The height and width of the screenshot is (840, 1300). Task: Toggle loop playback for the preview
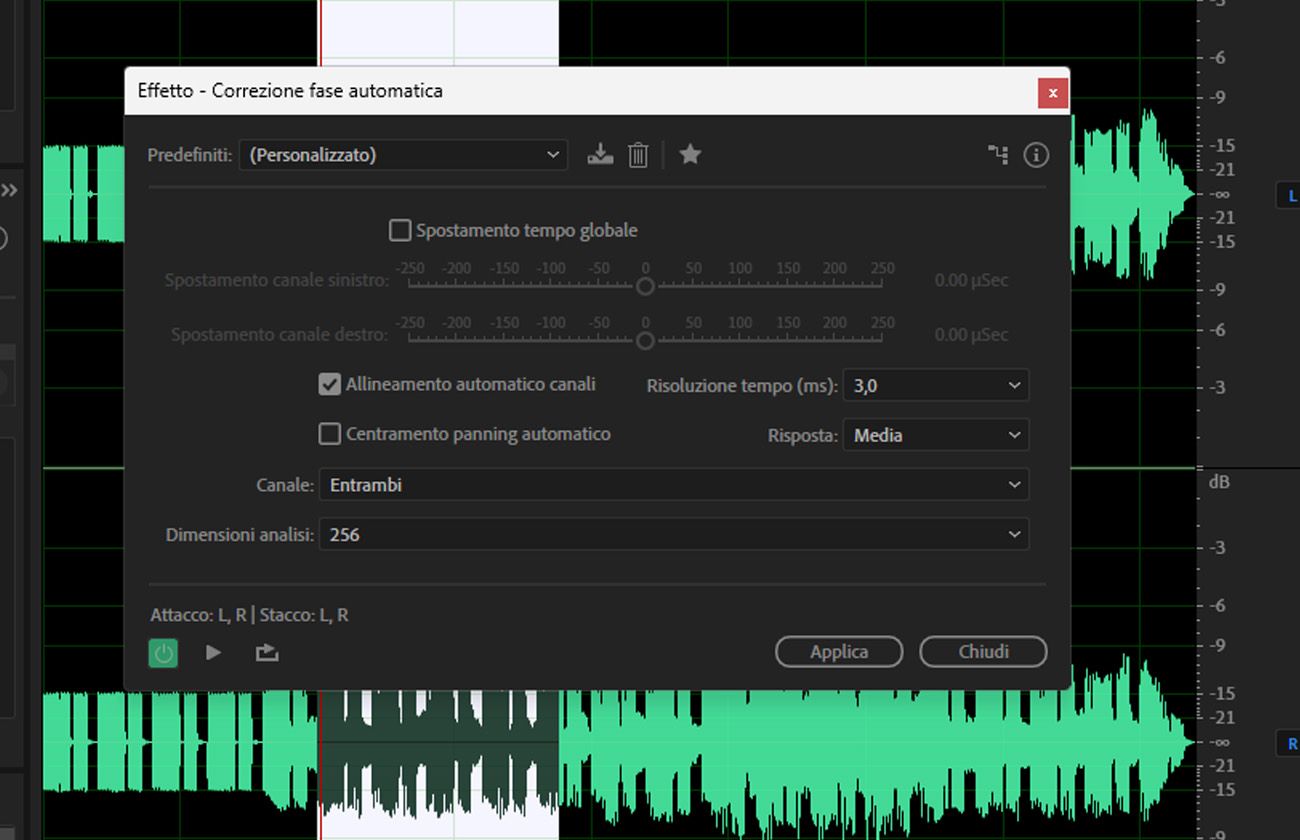(266, 652)
